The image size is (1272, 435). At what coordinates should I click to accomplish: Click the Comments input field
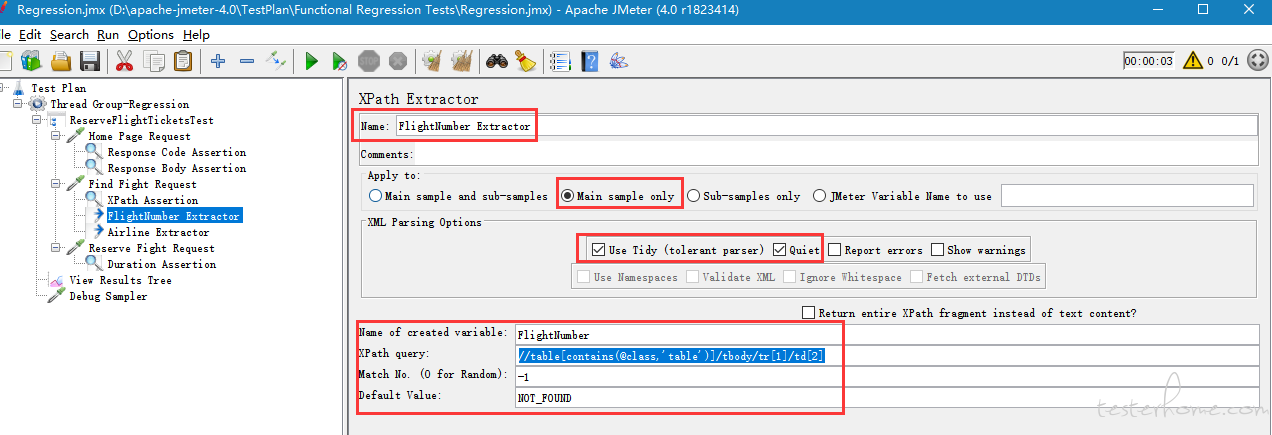[836, 155]
